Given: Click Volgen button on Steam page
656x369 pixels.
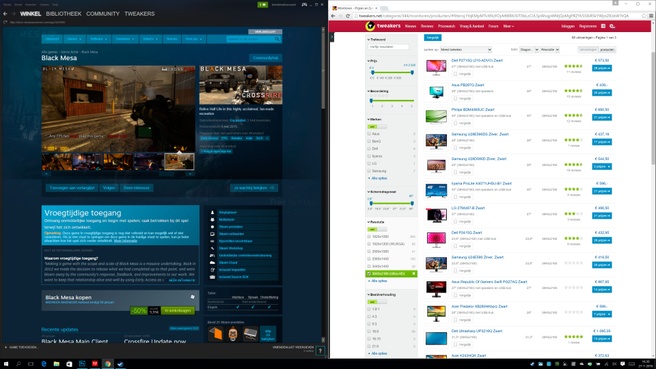Looking at the screenshot, I should [x=109, y=188].
